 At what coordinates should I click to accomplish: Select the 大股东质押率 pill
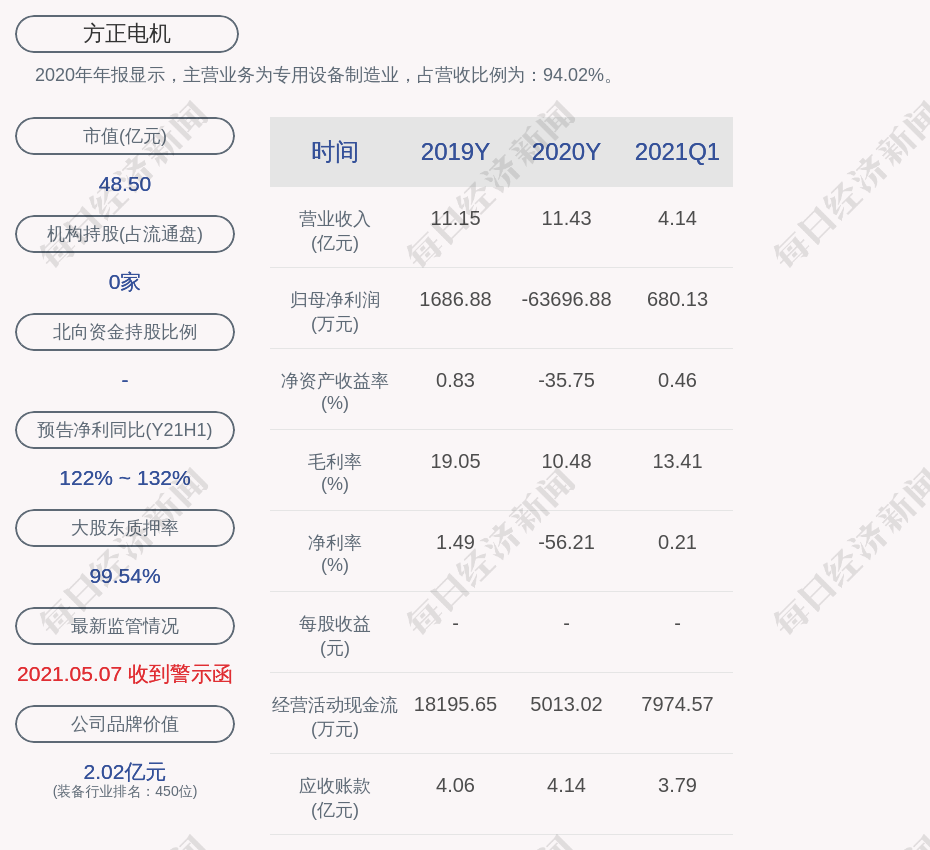(125, 527)
